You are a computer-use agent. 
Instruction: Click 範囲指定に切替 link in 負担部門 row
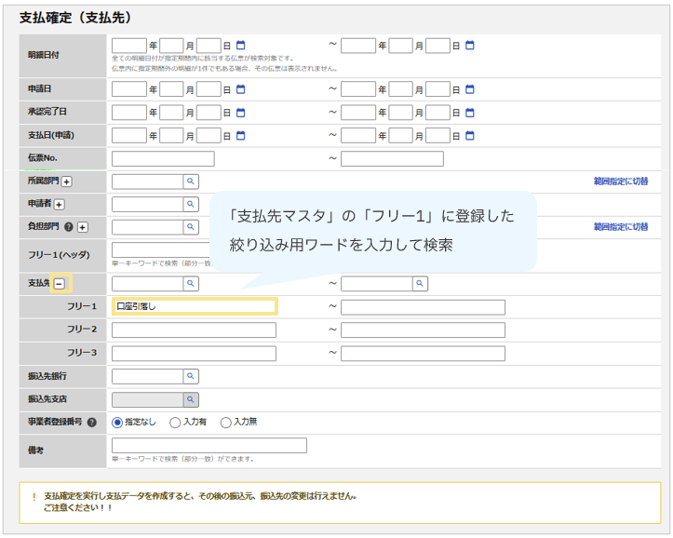click(621, 227)
